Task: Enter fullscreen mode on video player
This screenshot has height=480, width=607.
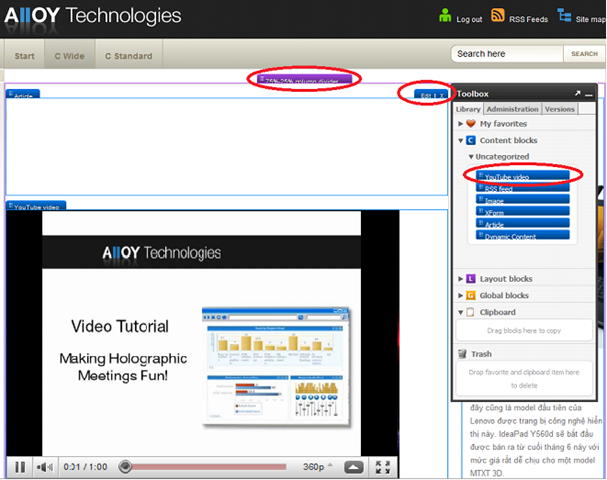Action: [x=382, y=466]
